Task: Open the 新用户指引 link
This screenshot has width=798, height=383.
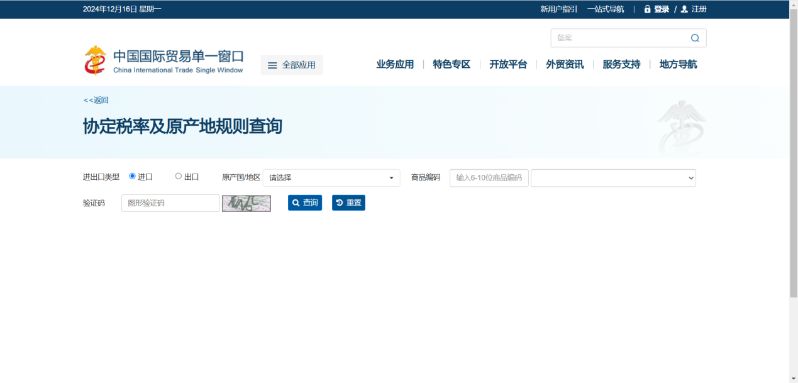Action: [559, 9]
